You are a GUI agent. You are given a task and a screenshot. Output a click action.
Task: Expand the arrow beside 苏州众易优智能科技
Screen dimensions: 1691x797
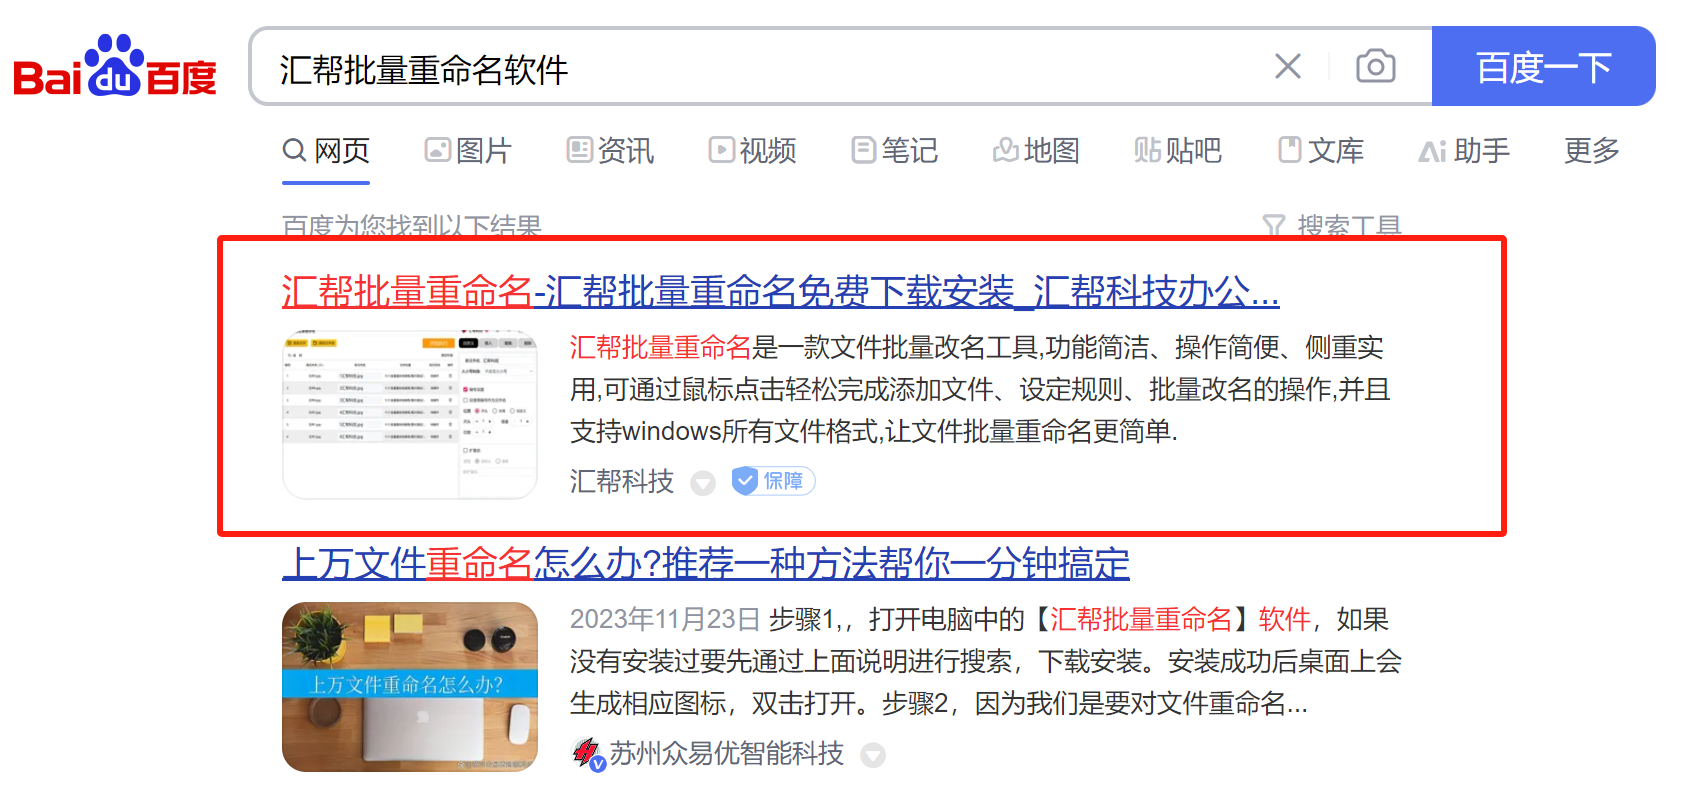pos(873,755)
